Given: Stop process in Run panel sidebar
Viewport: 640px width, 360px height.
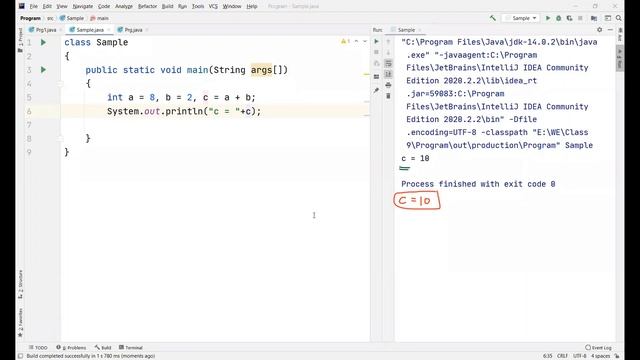Looking at the screenshot, I should click(376, 52).
